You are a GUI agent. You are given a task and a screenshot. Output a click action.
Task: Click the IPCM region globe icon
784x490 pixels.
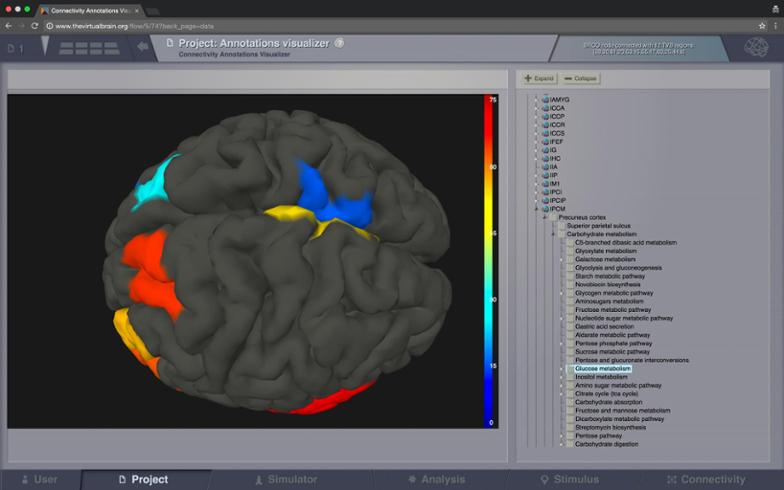click(545, 208)
